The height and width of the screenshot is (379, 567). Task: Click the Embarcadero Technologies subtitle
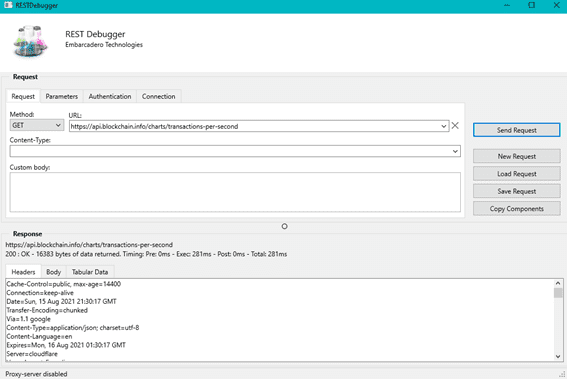[x=104, y=44]
